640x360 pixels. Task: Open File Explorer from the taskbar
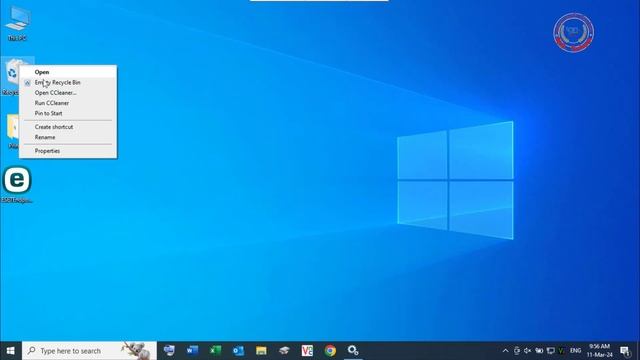(261, 351)
